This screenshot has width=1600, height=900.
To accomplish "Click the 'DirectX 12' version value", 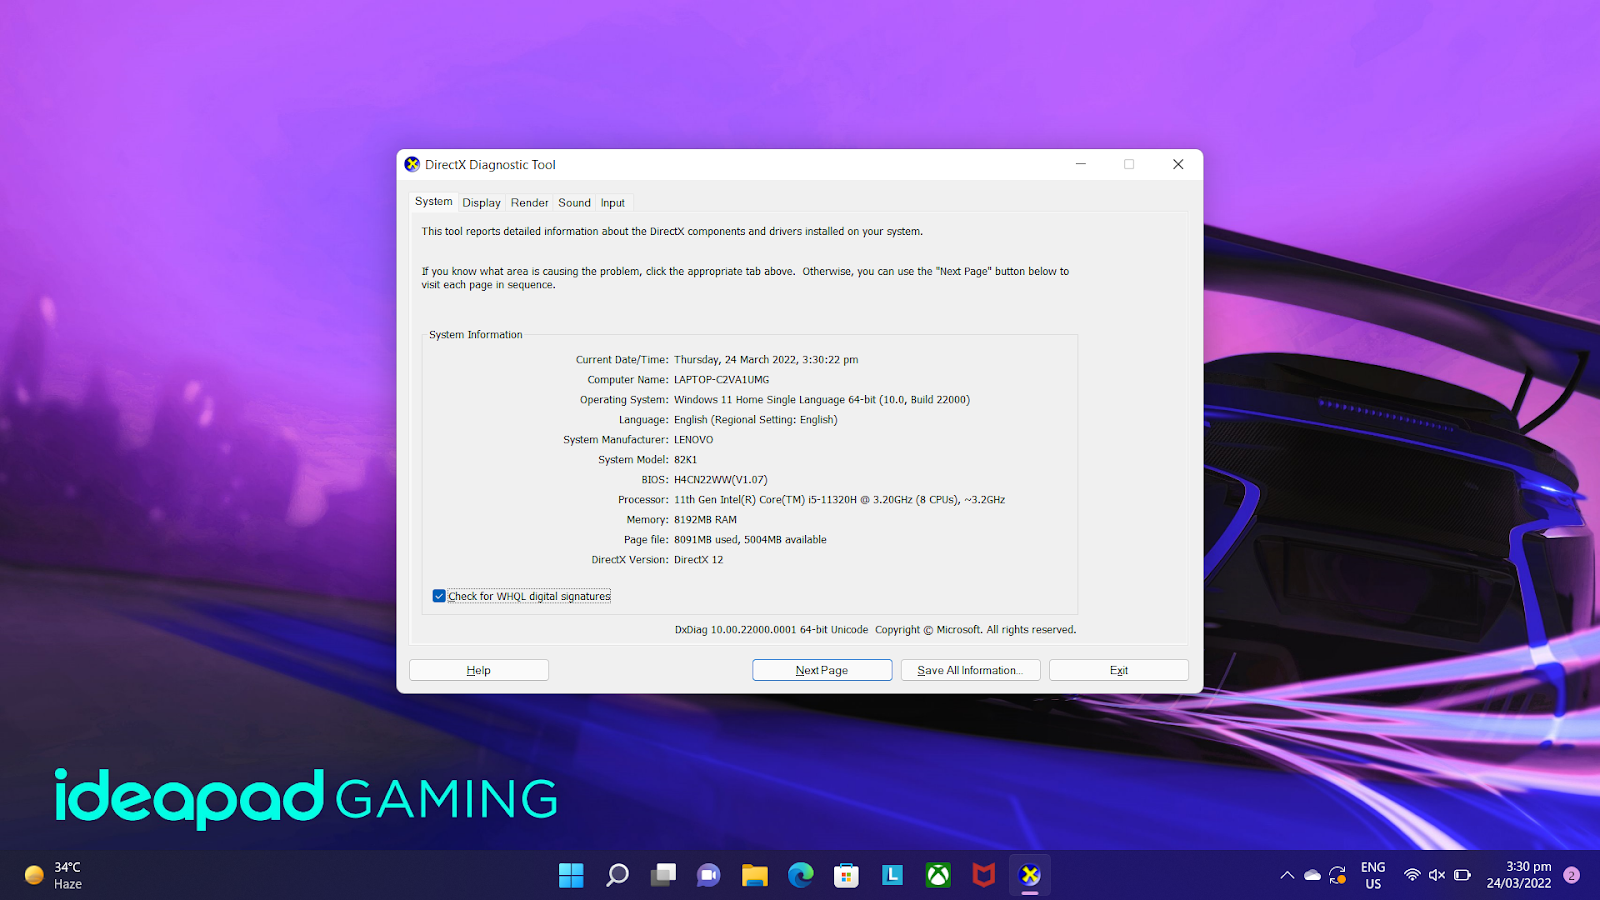I will coord(699,560).
